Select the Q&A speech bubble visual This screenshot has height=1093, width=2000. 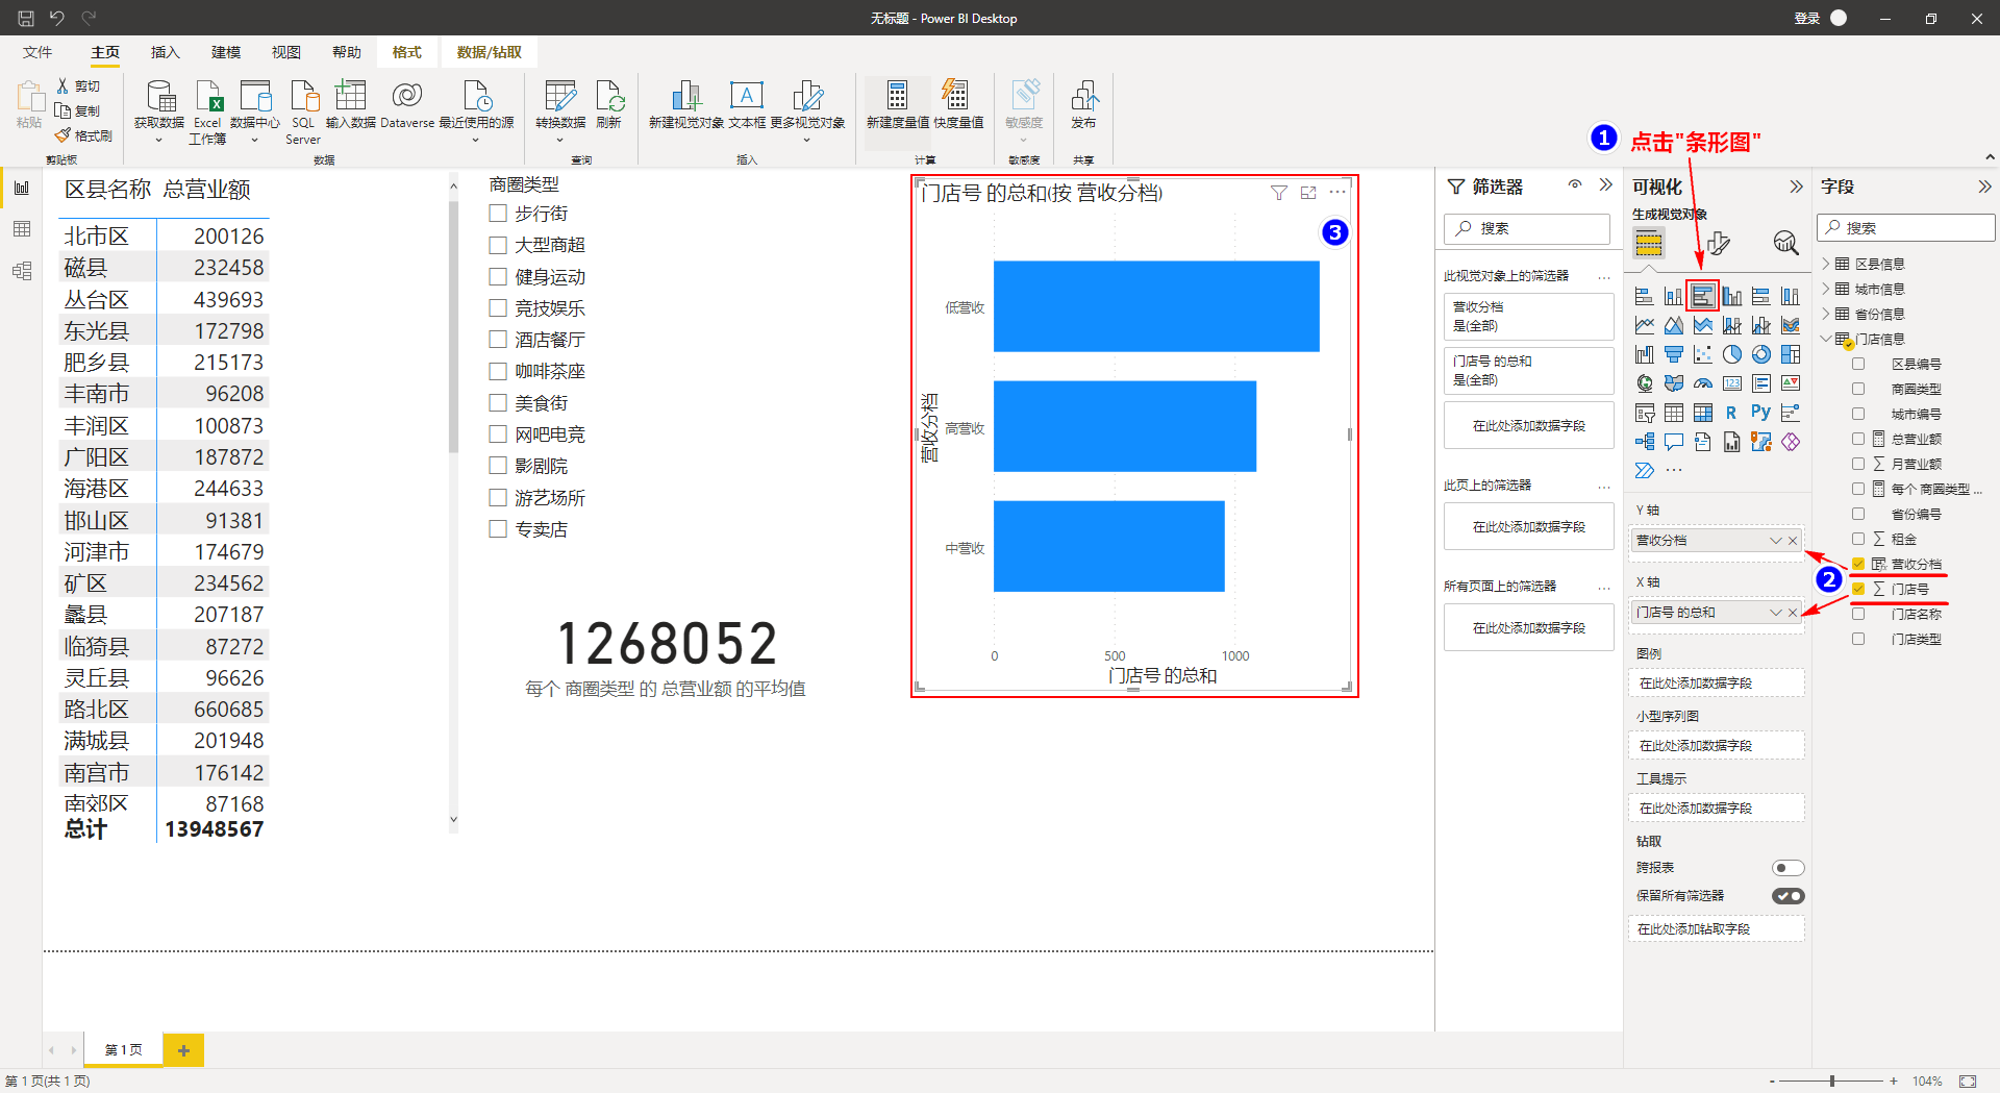tap(1673, 441)
